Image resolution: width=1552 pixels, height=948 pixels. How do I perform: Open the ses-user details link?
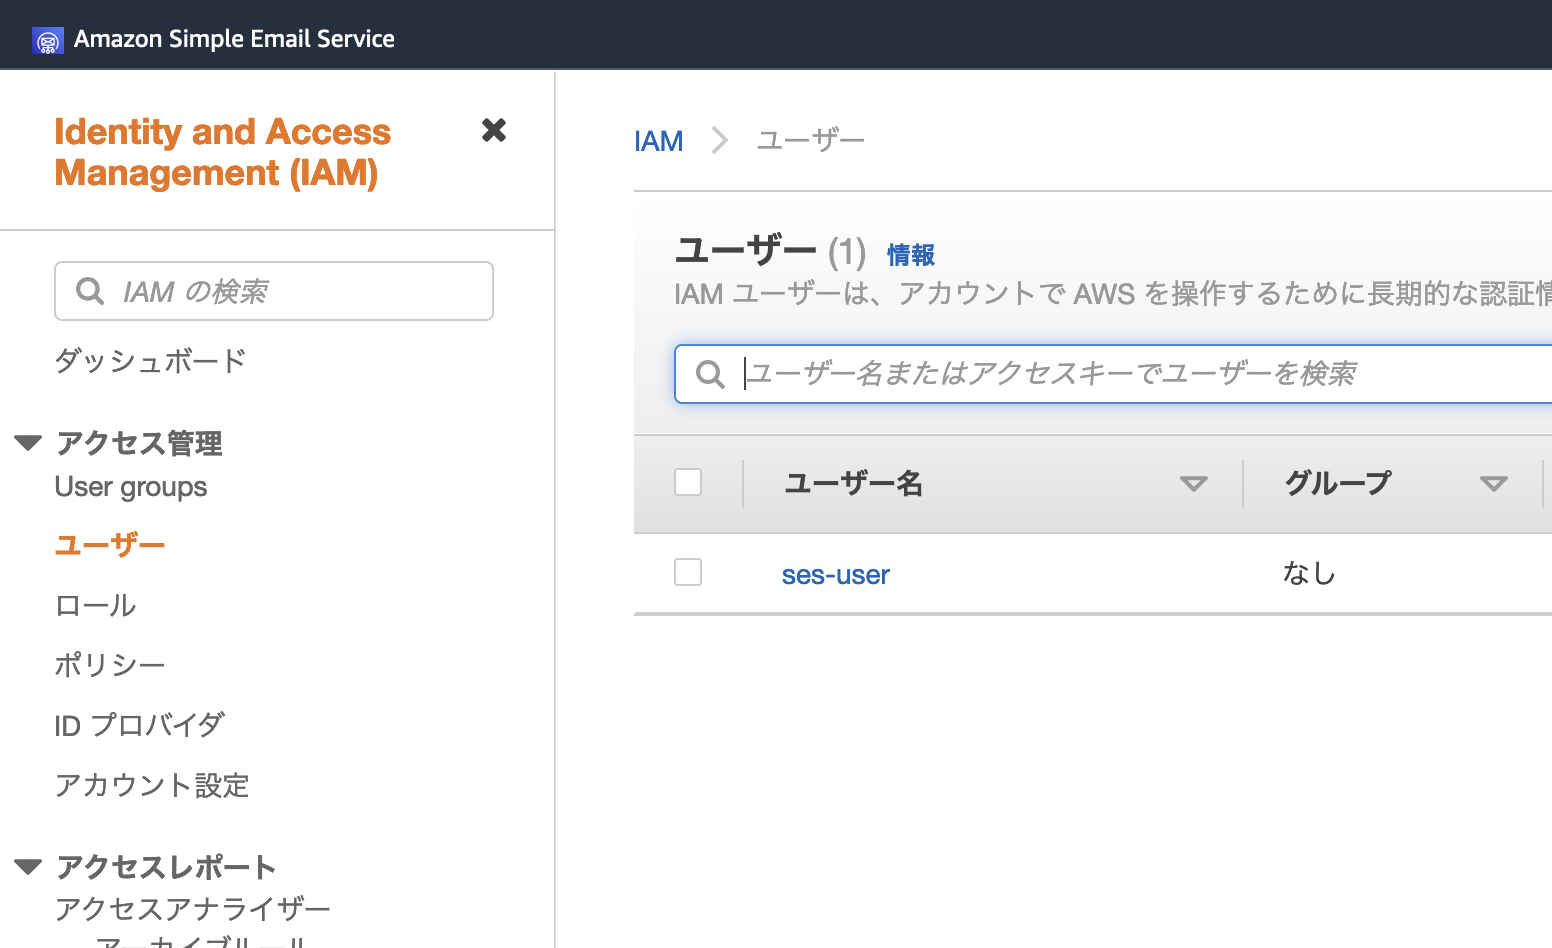[836, 574]
